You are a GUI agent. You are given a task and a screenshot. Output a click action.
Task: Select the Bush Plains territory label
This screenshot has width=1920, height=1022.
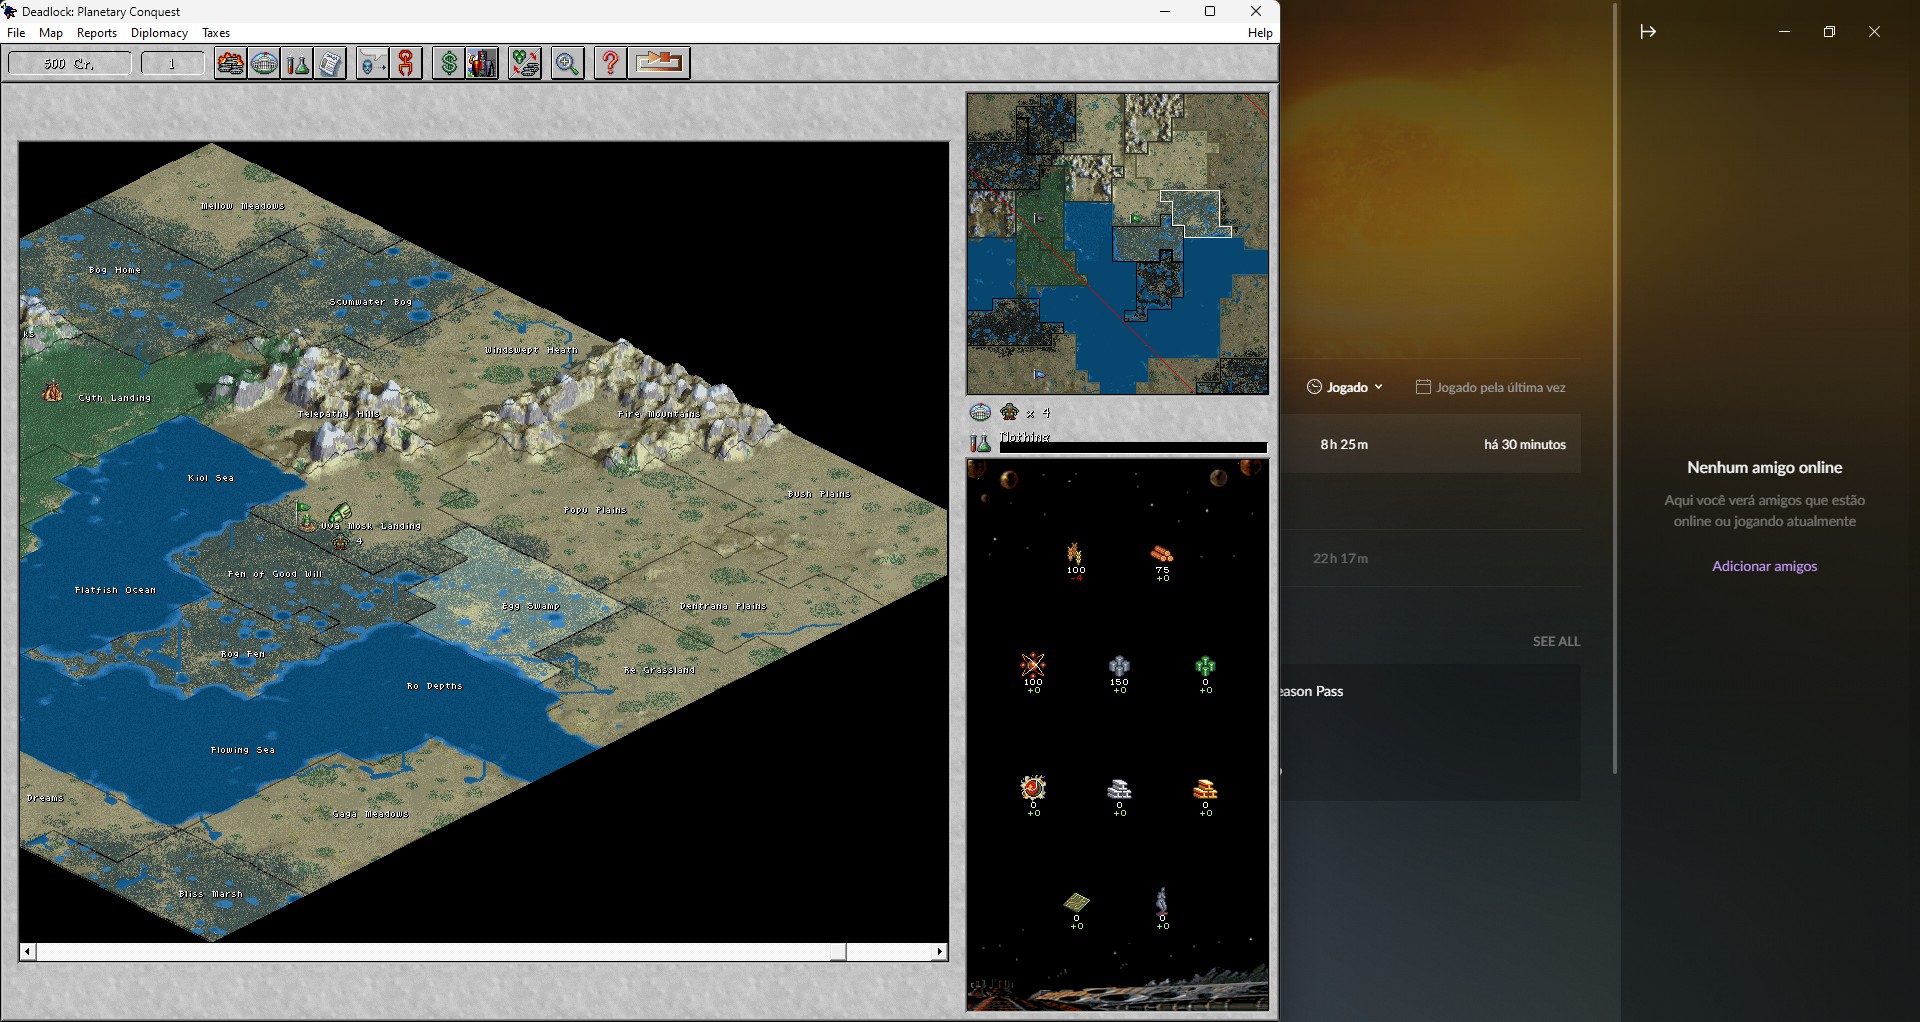[x=819, y=494]
